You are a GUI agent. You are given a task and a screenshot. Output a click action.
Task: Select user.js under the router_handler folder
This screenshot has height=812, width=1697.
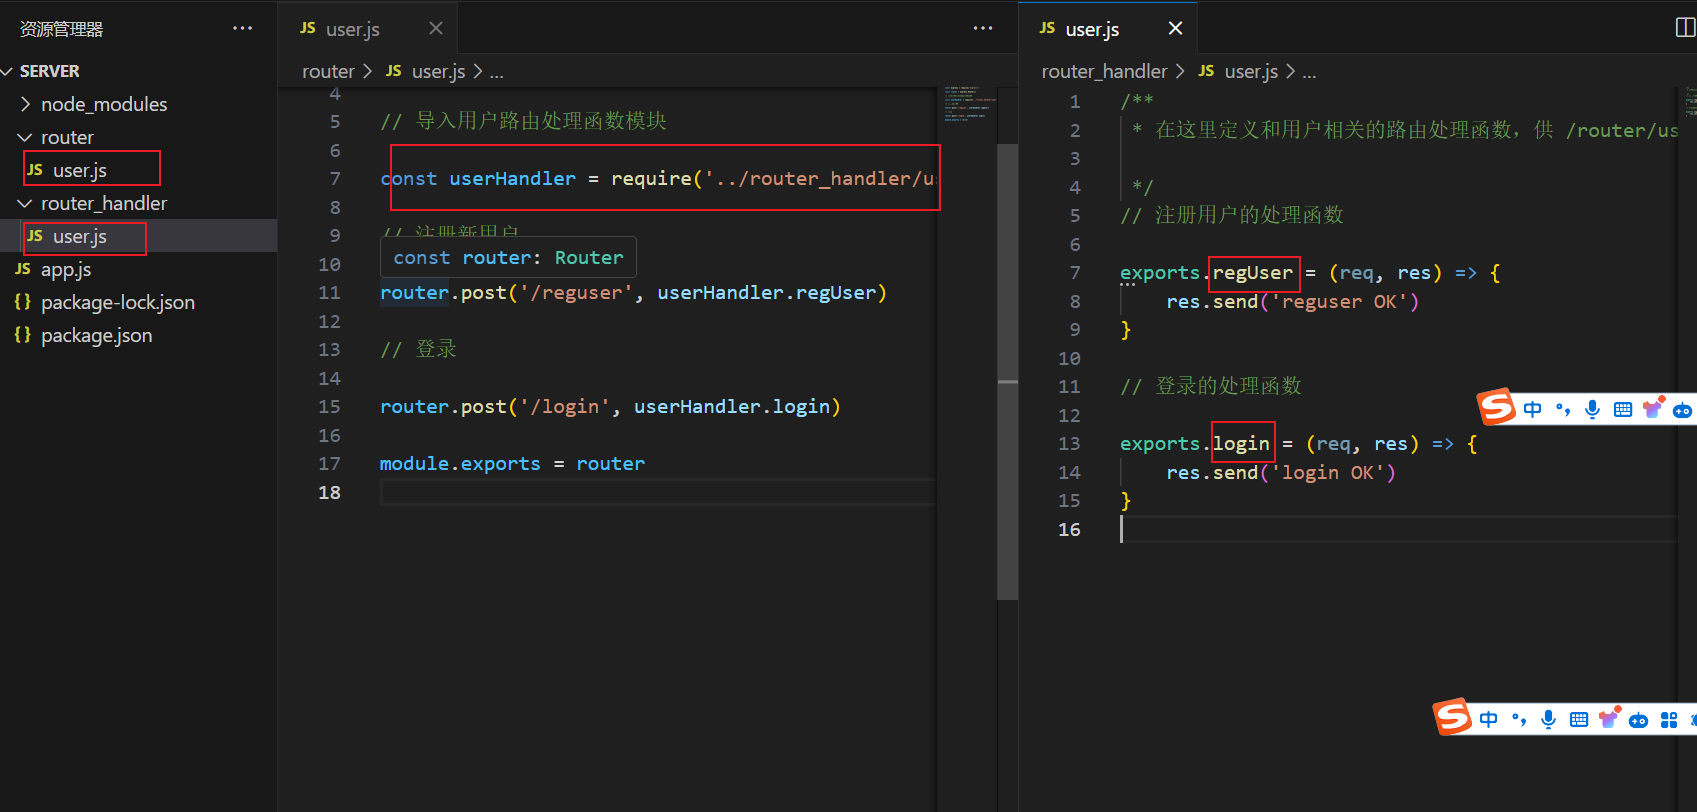click(80, 236)
